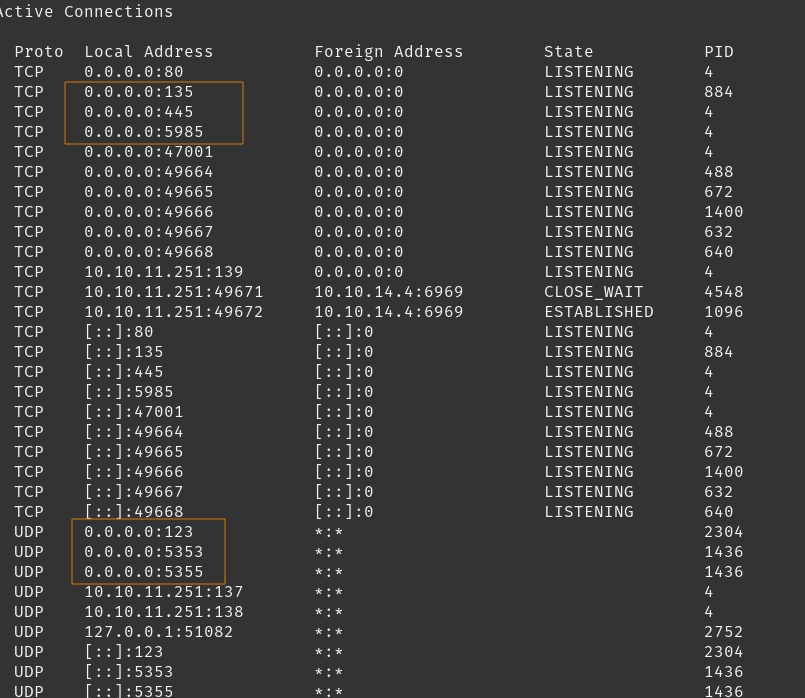Select the 10.10.11.251:139 local address
This screenshot has height=698, width=805.
pyautogui.click(x=164, y=272)
